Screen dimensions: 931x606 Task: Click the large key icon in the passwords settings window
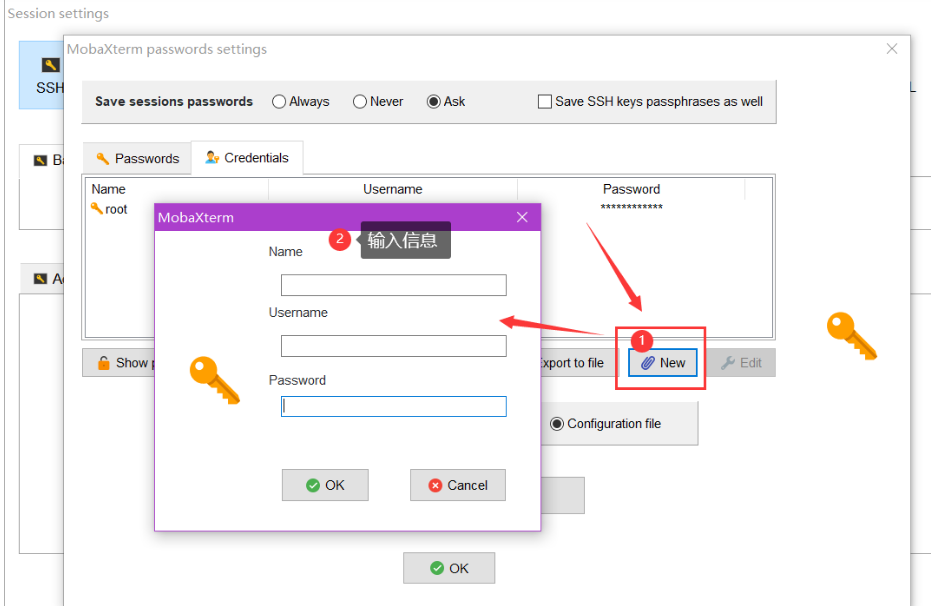[852, 336]
